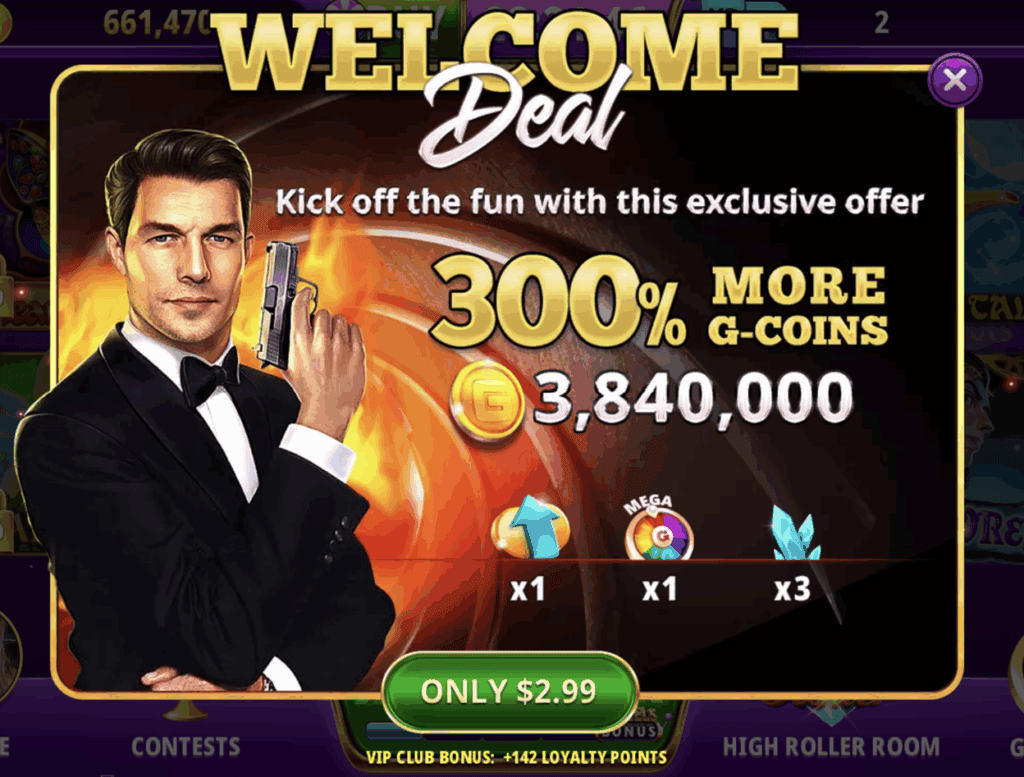Click the 3,840,000 G-coins amount
The width and height of the screenshot is (1024, 777).
693,398
